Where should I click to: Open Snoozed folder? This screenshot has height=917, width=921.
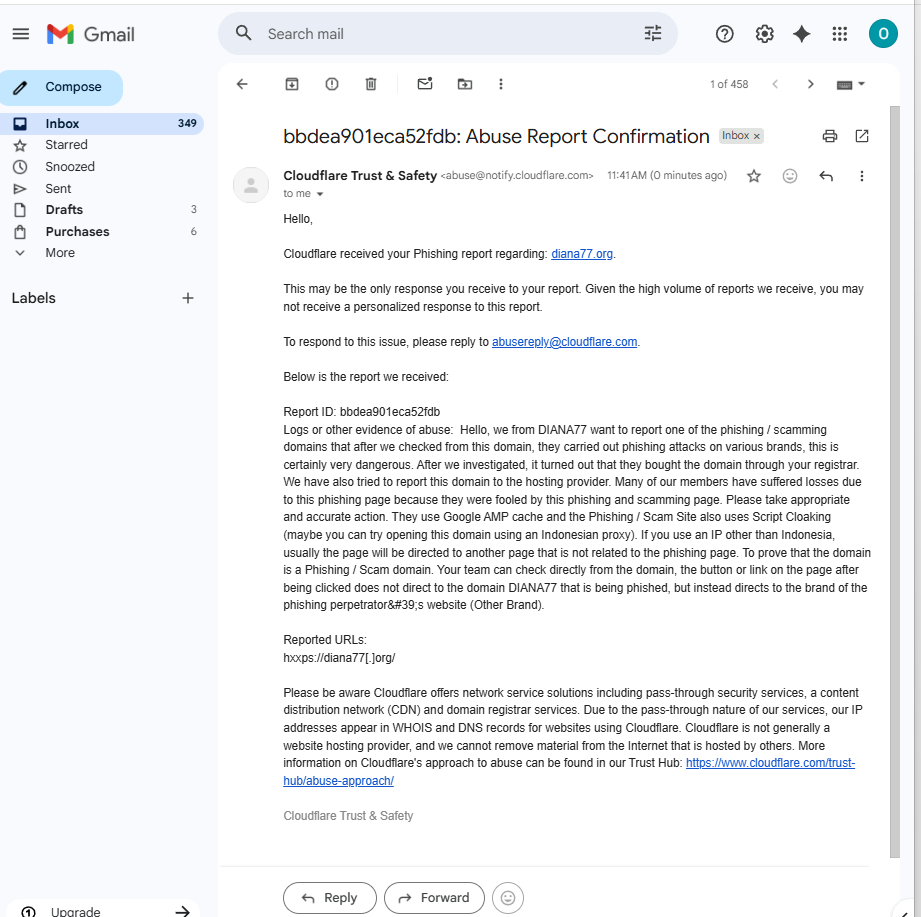point(70,167)
